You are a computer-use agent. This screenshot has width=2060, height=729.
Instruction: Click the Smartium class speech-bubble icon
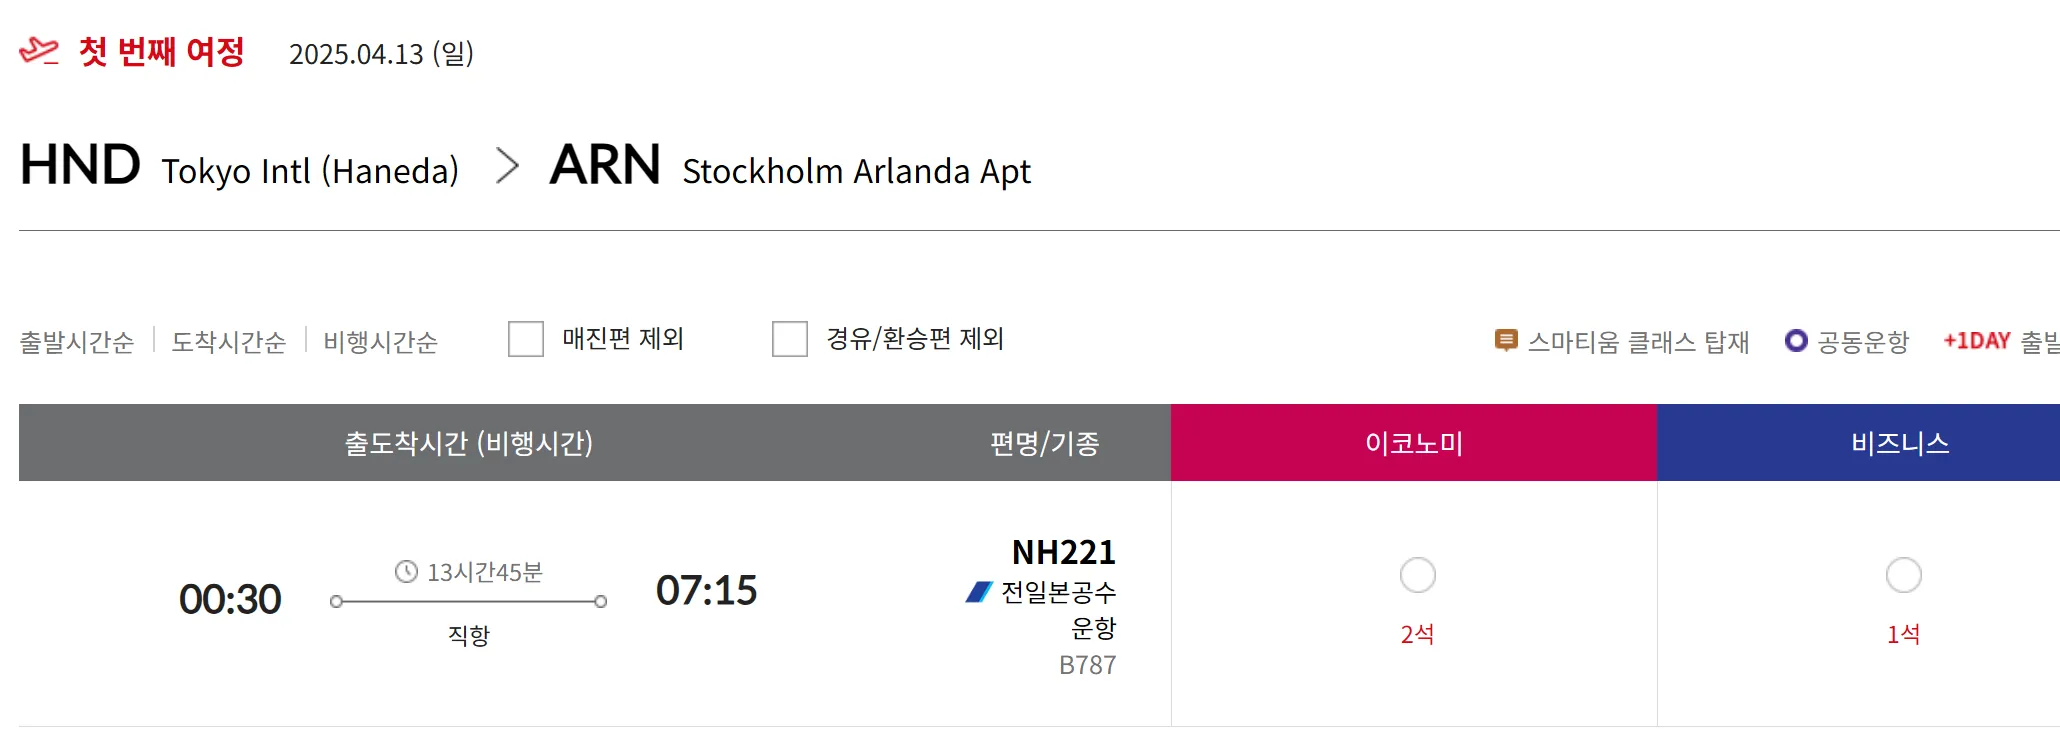tap(1505, 341)
